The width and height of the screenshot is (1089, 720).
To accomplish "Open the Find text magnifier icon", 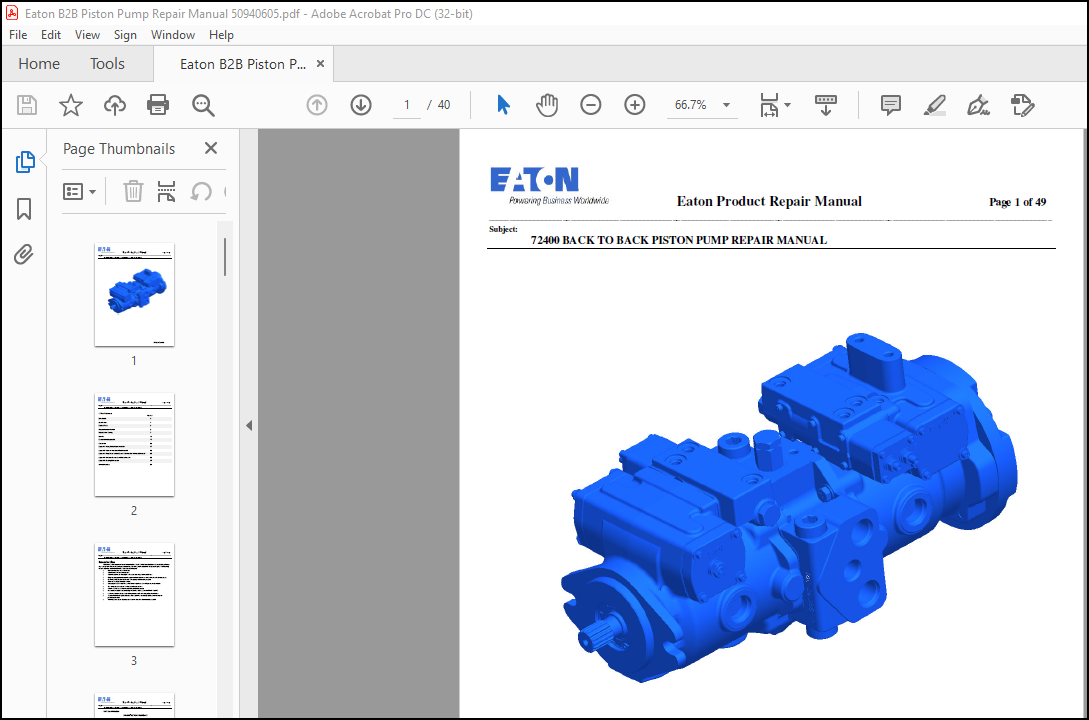I will coord(203,105).
